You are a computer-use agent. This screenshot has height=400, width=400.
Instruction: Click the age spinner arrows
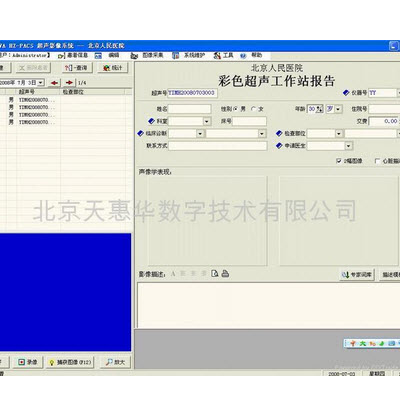click(319, 109)
